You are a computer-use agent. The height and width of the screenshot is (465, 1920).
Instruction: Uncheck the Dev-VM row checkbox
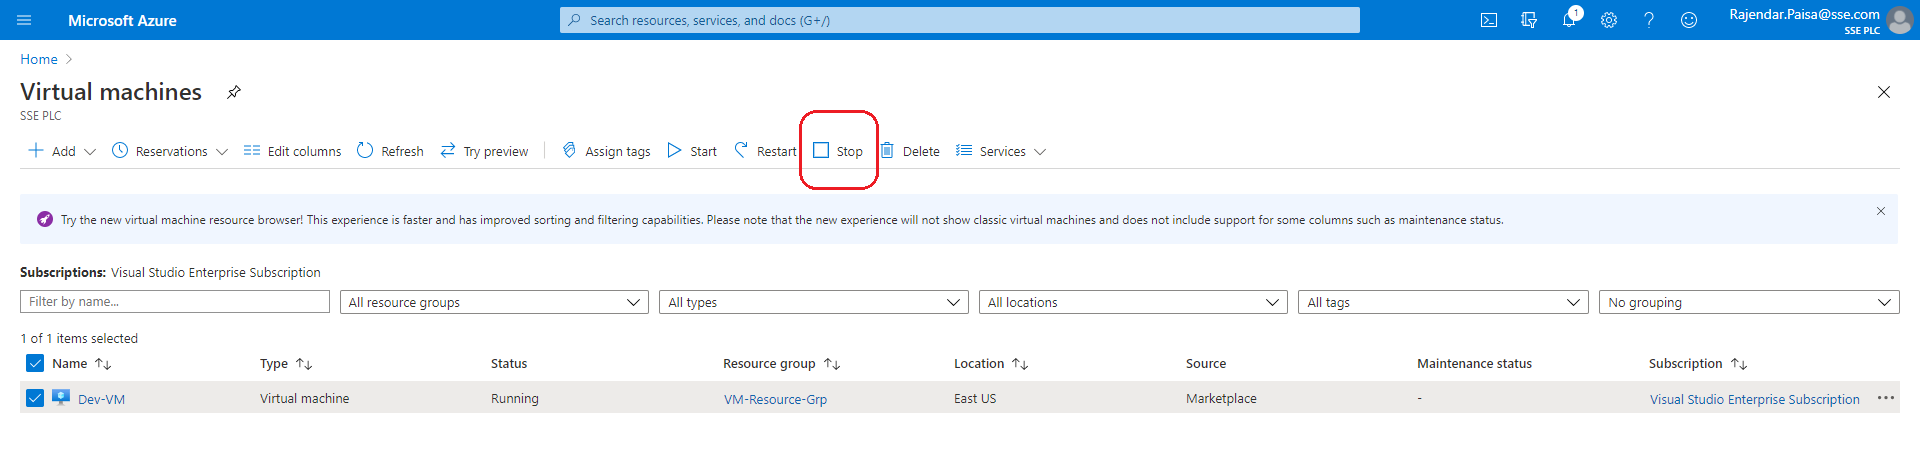35,398
